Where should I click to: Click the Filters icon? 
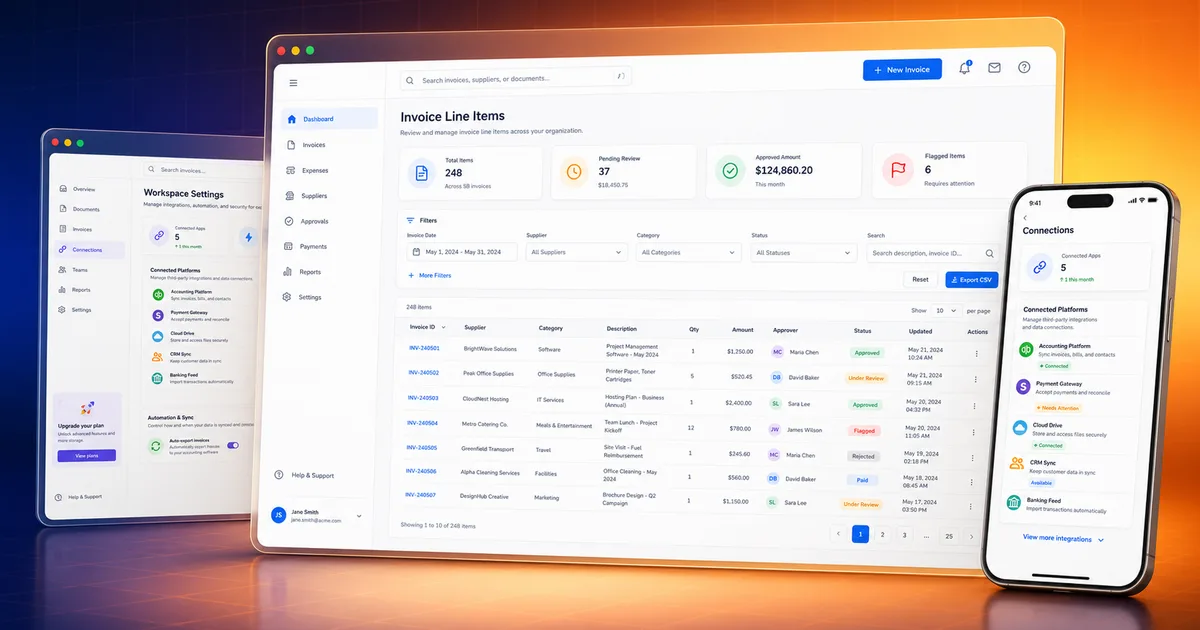click(x=410, y=220)
